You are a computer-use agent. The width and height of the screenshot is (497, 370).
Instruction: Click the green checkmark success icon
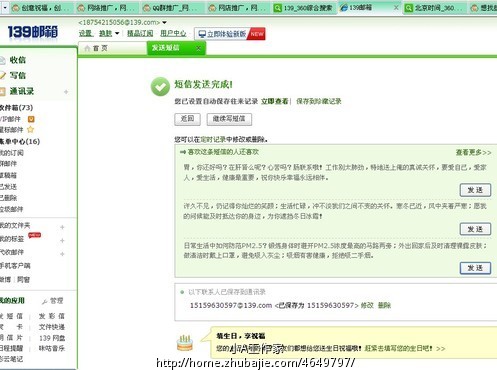[160, 87]
